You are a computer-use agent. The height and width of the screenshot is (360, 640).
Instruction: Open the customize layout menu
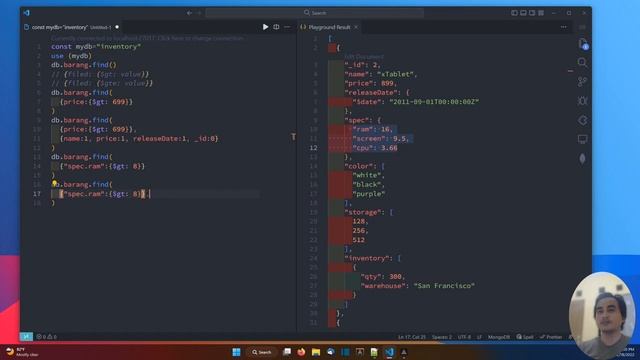point(541,13)
